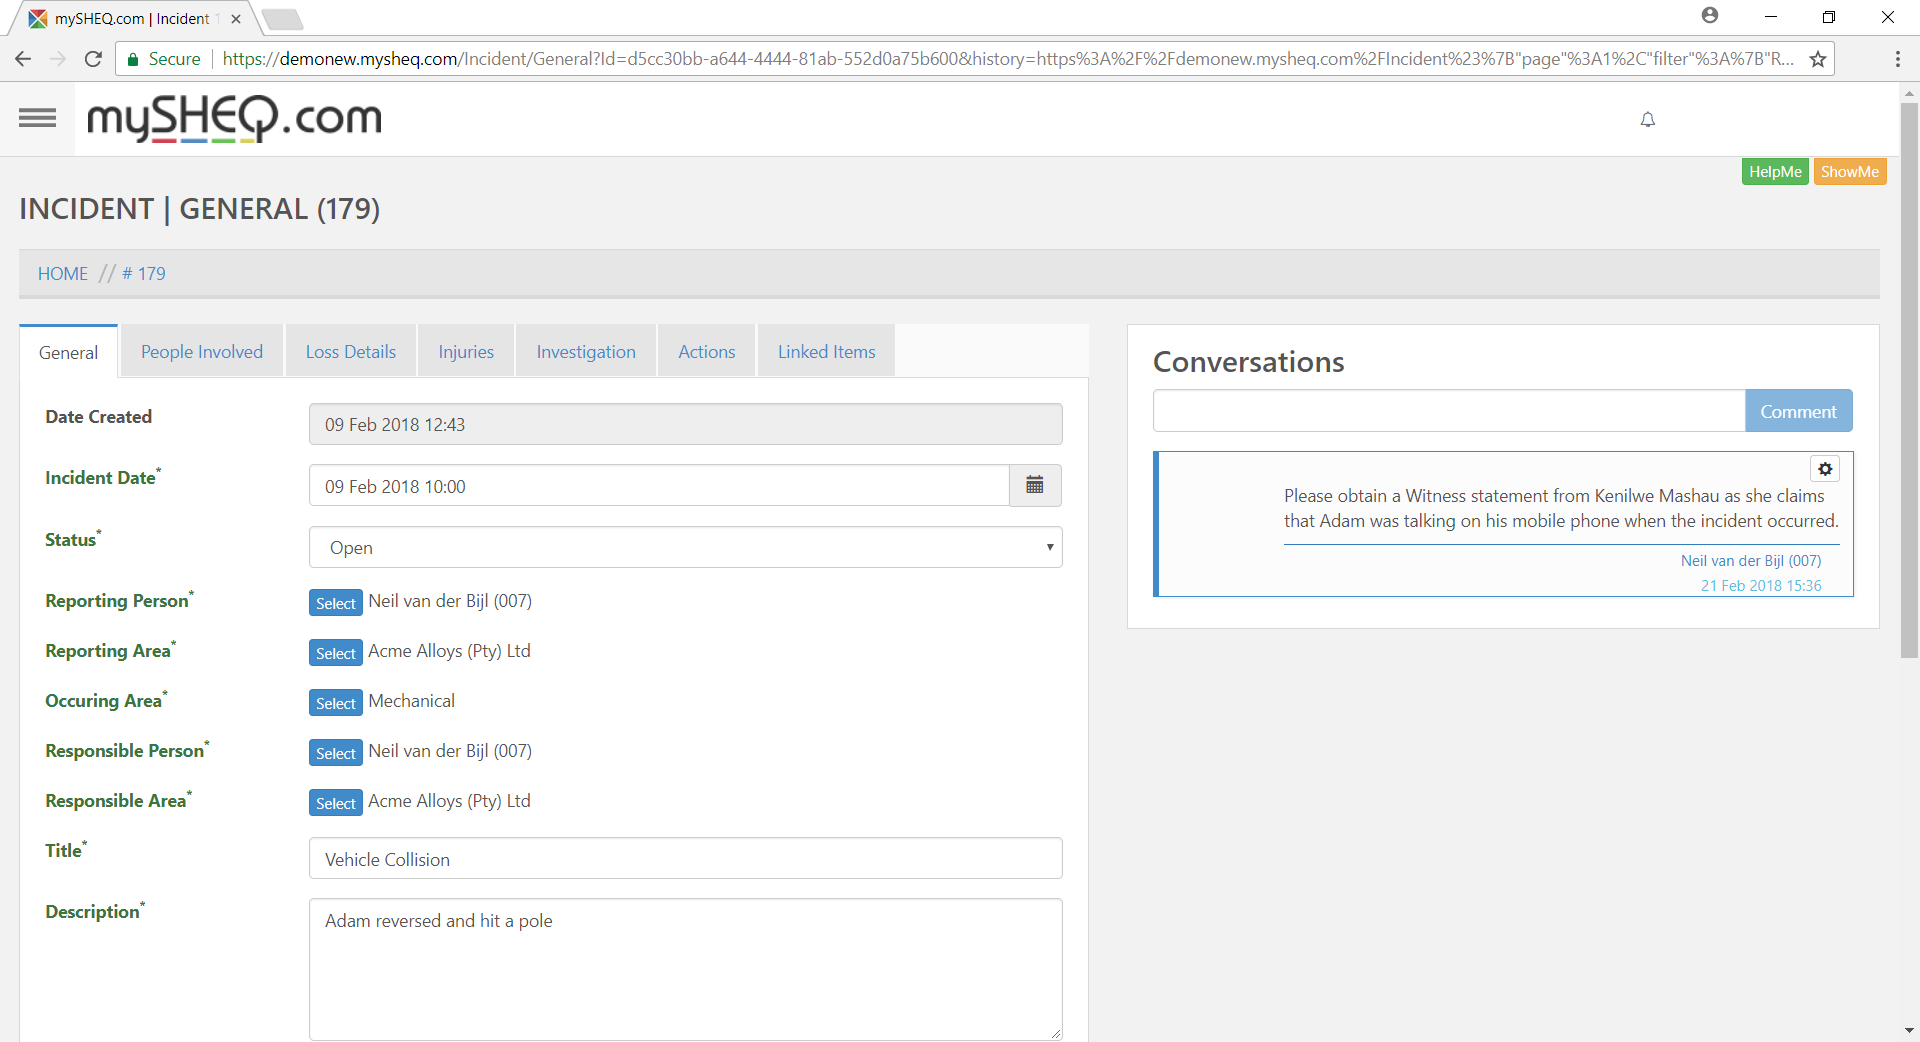Click Select beside Reporting Person

(335, 603)
